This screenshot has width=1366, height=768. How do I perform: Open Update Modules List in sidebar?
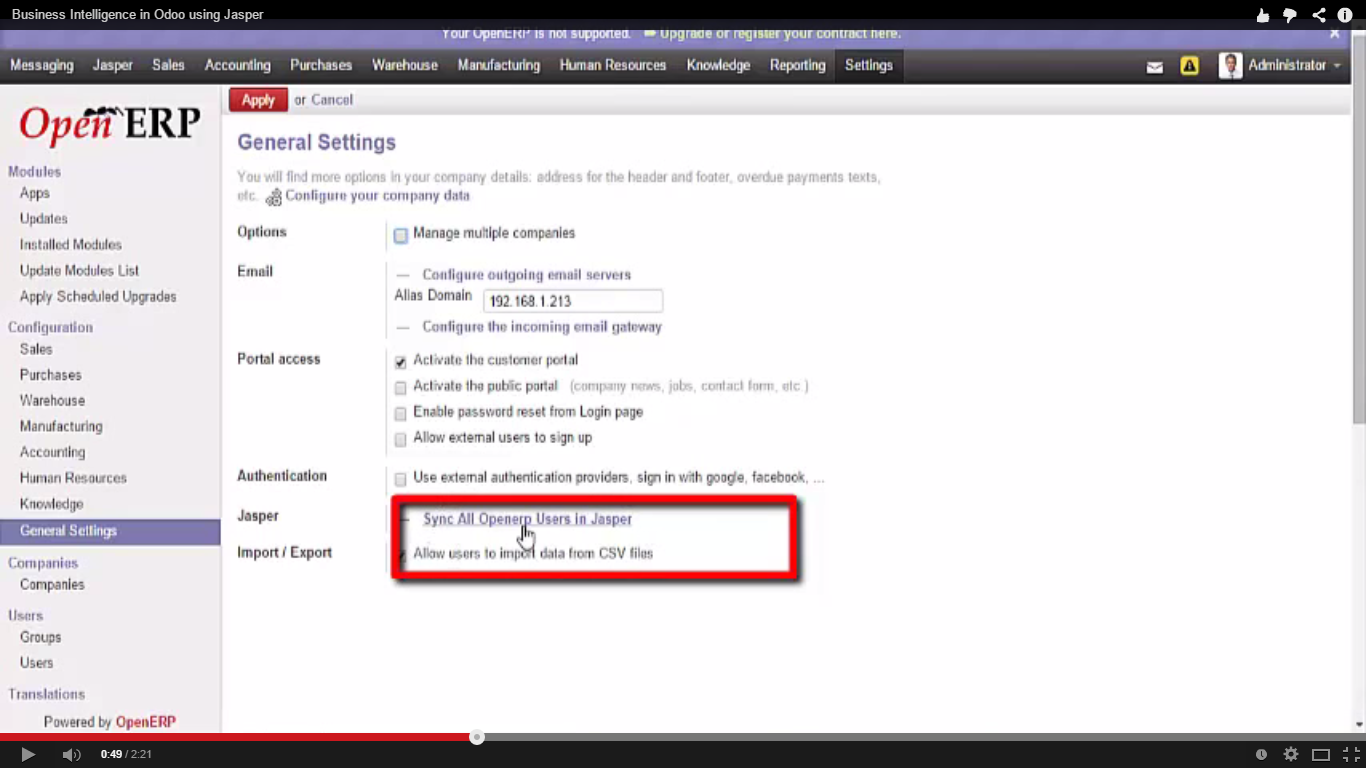point(80,271)
